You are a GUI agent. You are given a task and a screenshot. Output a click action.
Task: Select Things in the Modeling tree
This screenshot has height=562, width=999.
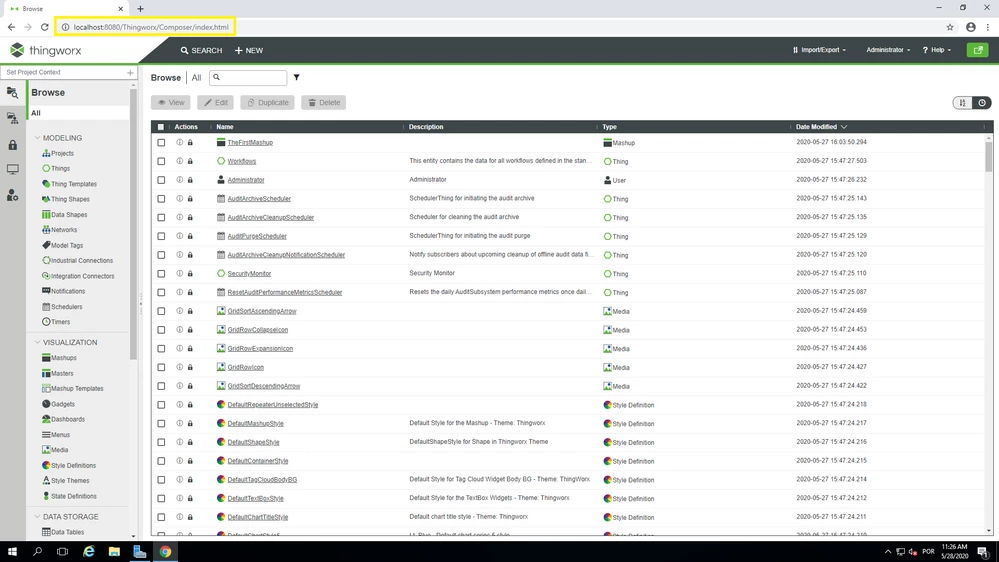pyautogui.click(x=56, y=168)
